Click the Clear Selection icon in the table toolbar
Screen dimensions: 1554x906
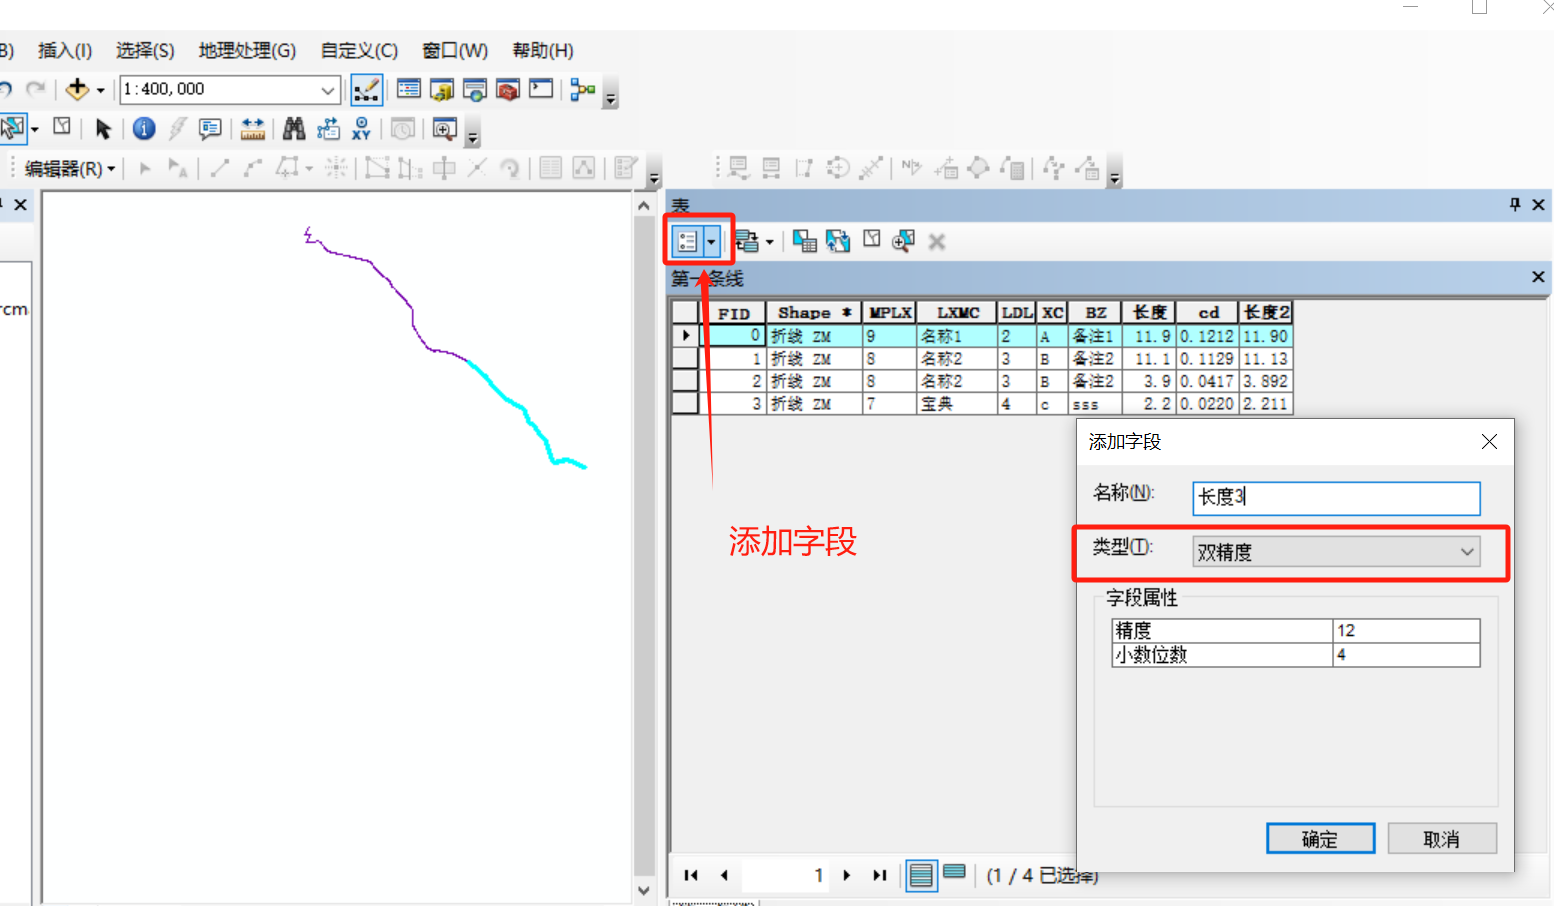(x=872, y=239)
